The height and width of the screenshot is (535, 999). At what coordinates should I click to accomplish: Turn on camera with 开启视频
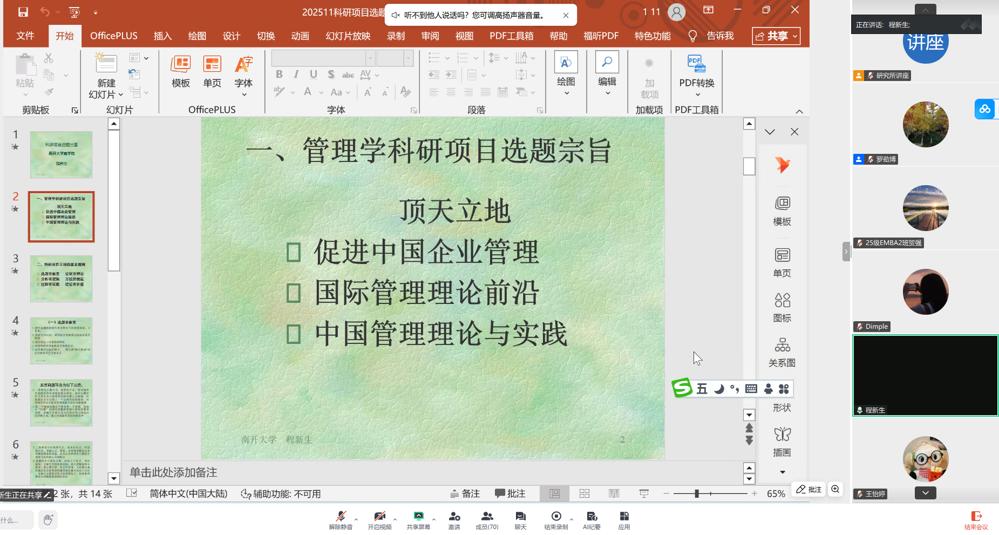pyautogui.click(x=380, y=520)
